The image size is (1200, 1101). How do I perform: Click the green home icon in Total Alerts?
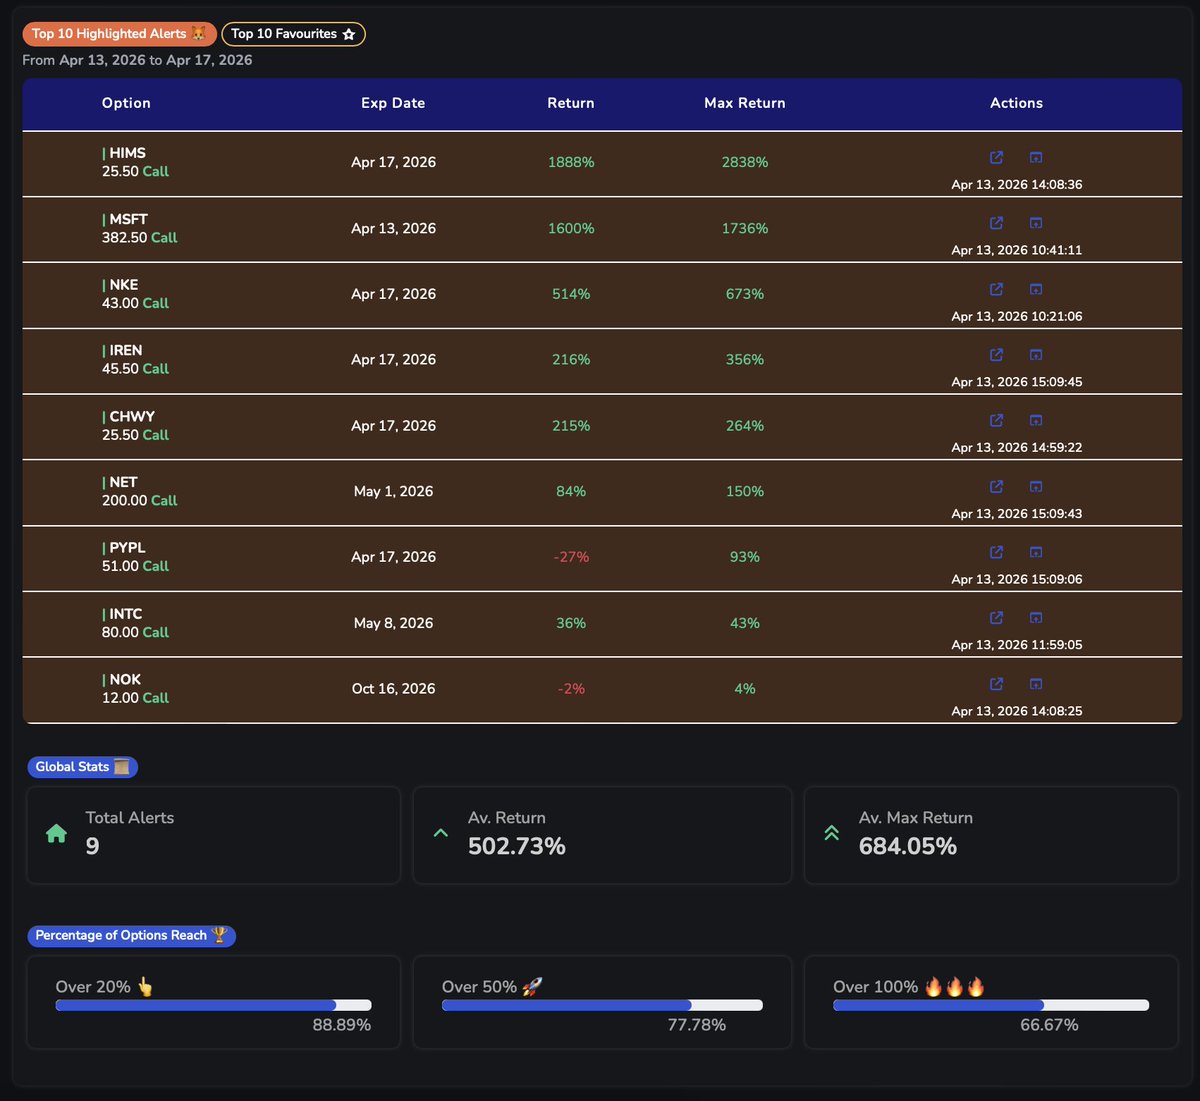point(57,833)
